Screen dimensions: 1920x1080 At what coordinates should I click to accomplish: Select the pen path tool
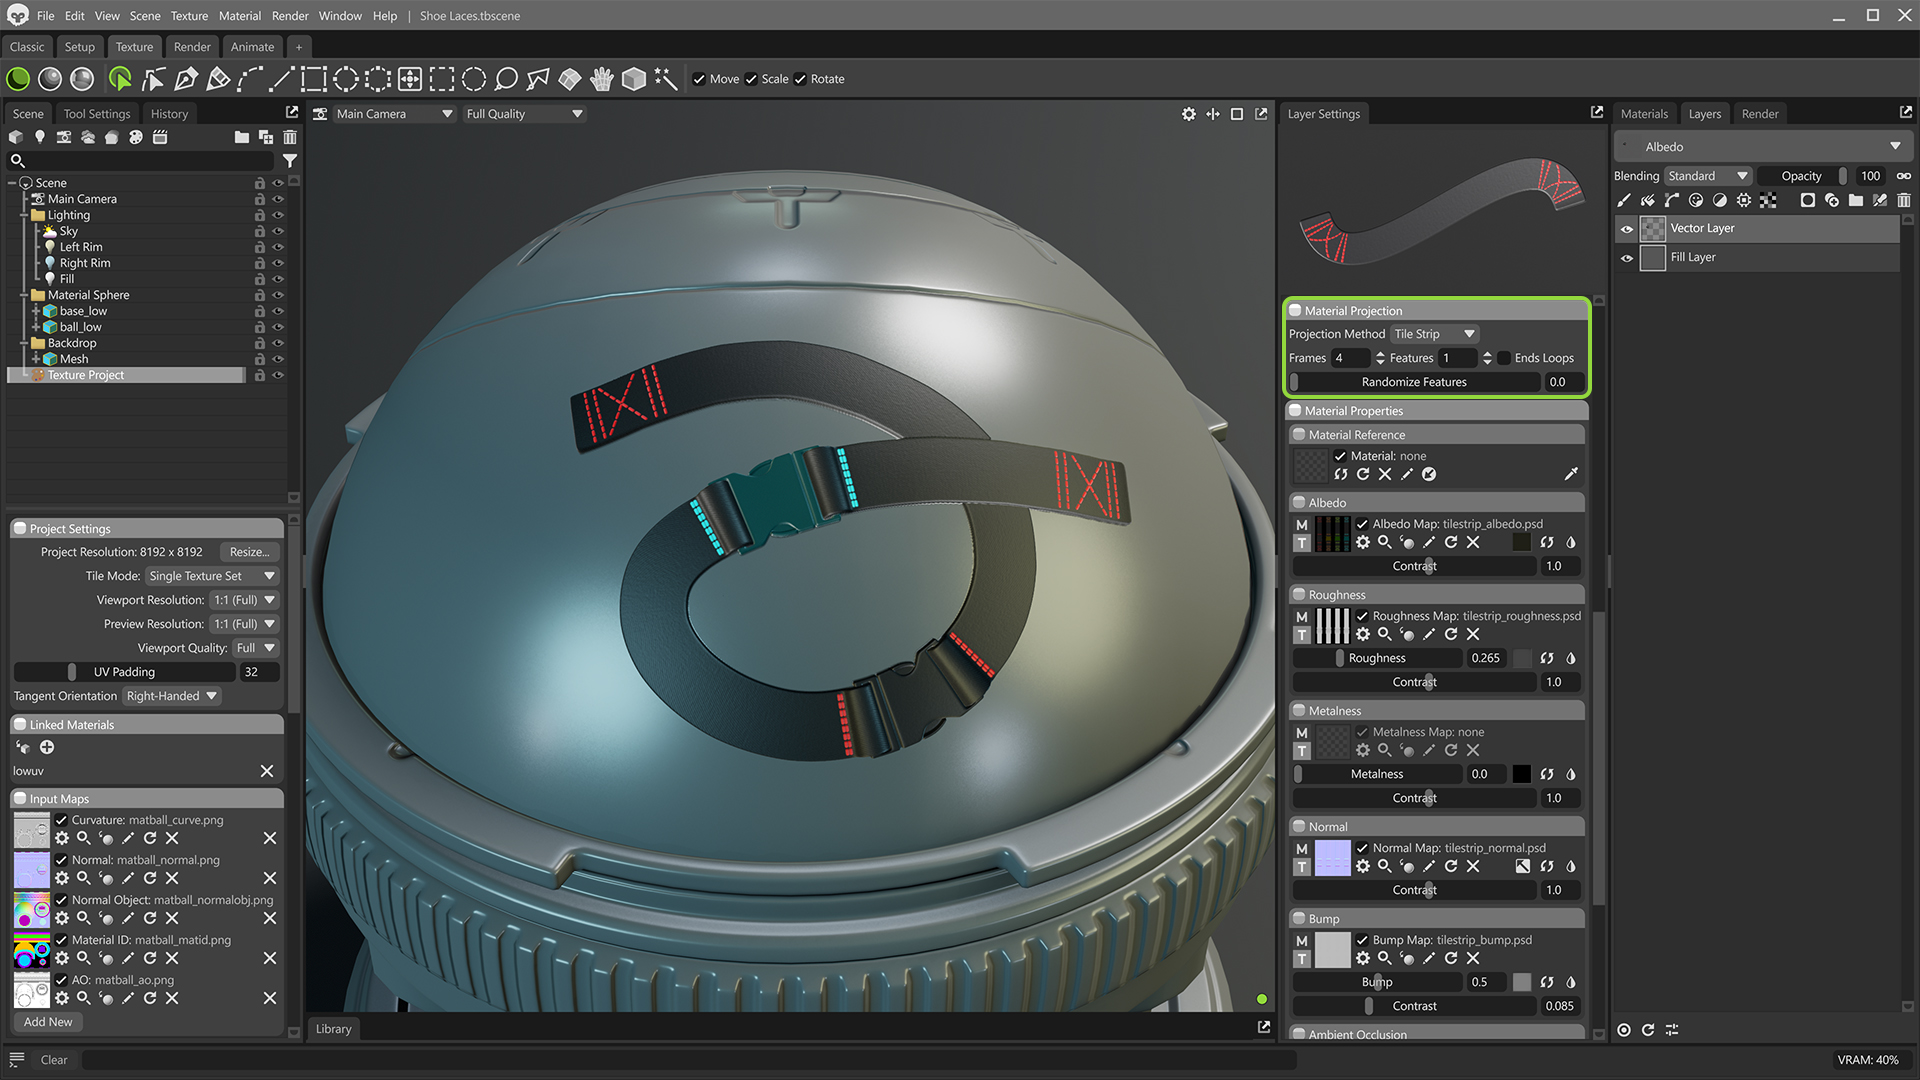coord(186,79)
